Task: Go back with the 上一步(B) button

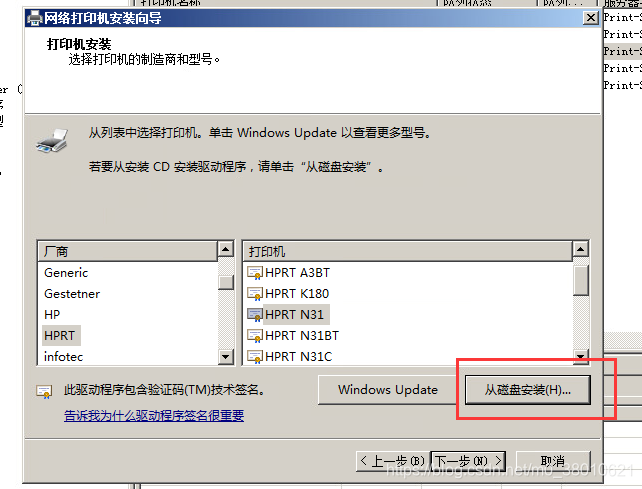Action: 393,461
